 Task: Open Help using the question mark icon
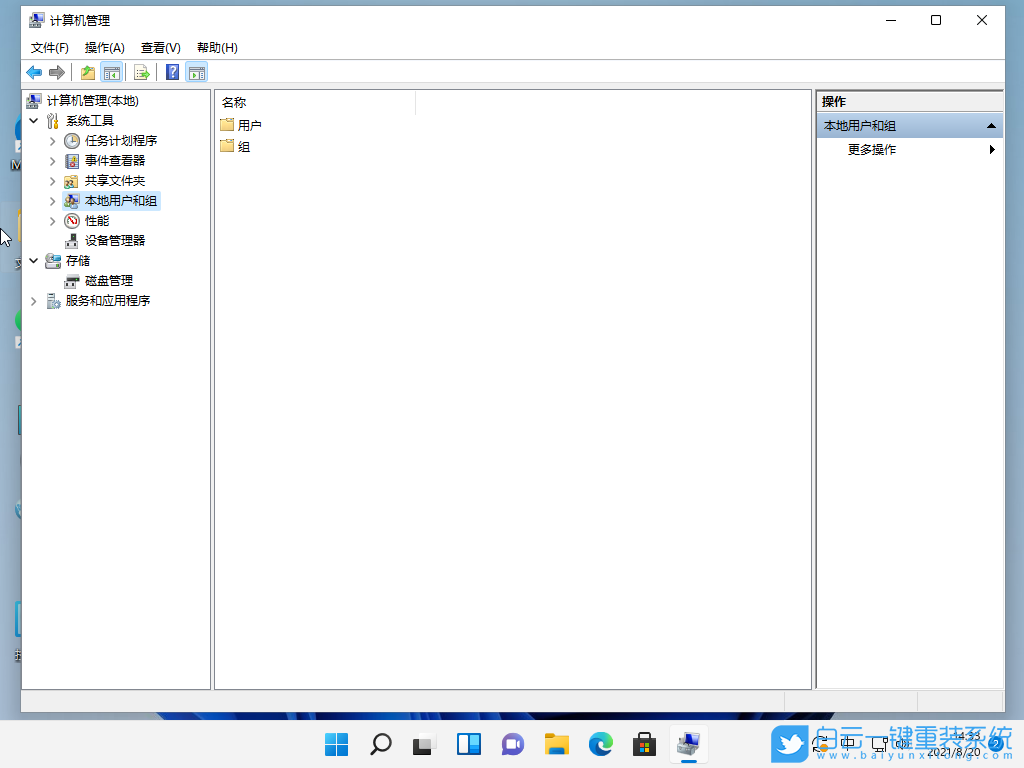[169, 71]
